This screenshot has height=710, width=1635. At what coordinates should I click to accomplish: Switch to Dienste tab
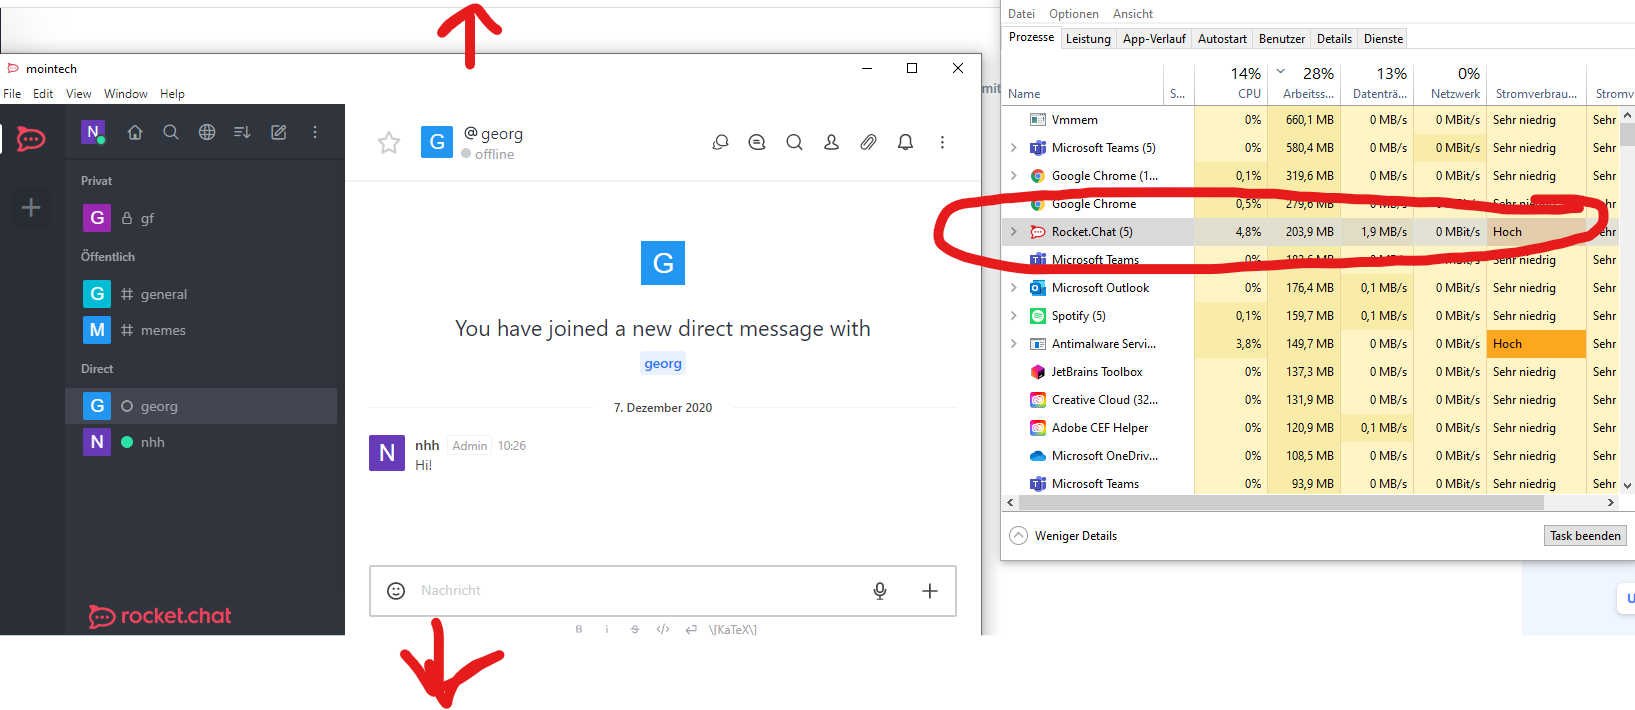click(x=1383, y=39)
